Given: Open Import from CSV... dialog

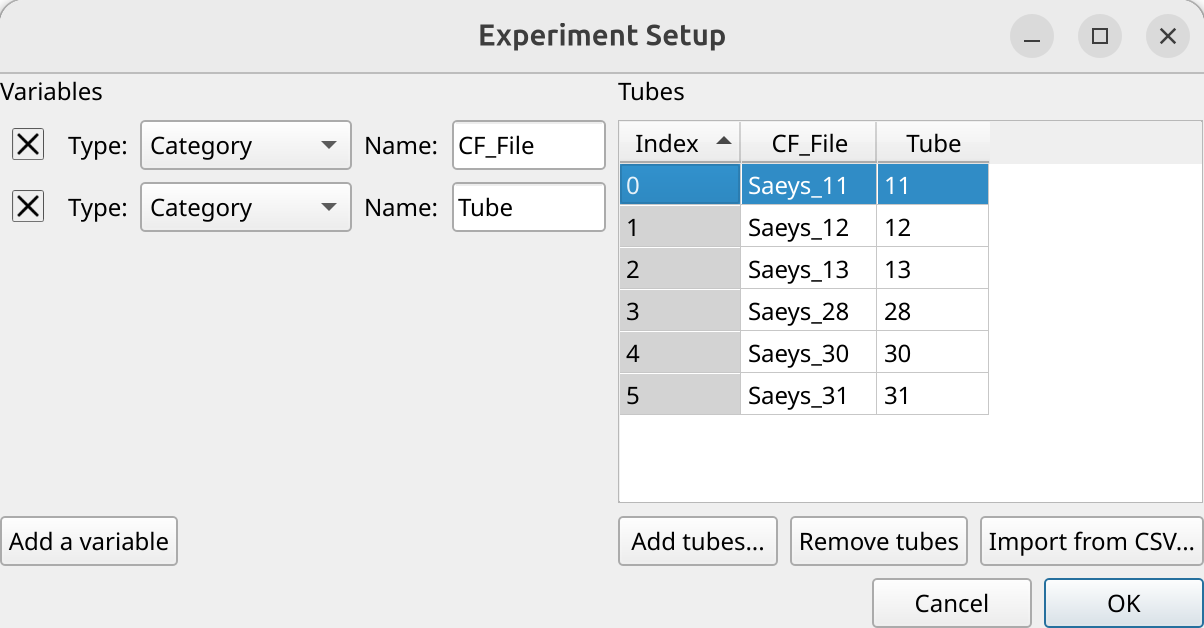Looking at the screenshot, I should pos(1092,541).
